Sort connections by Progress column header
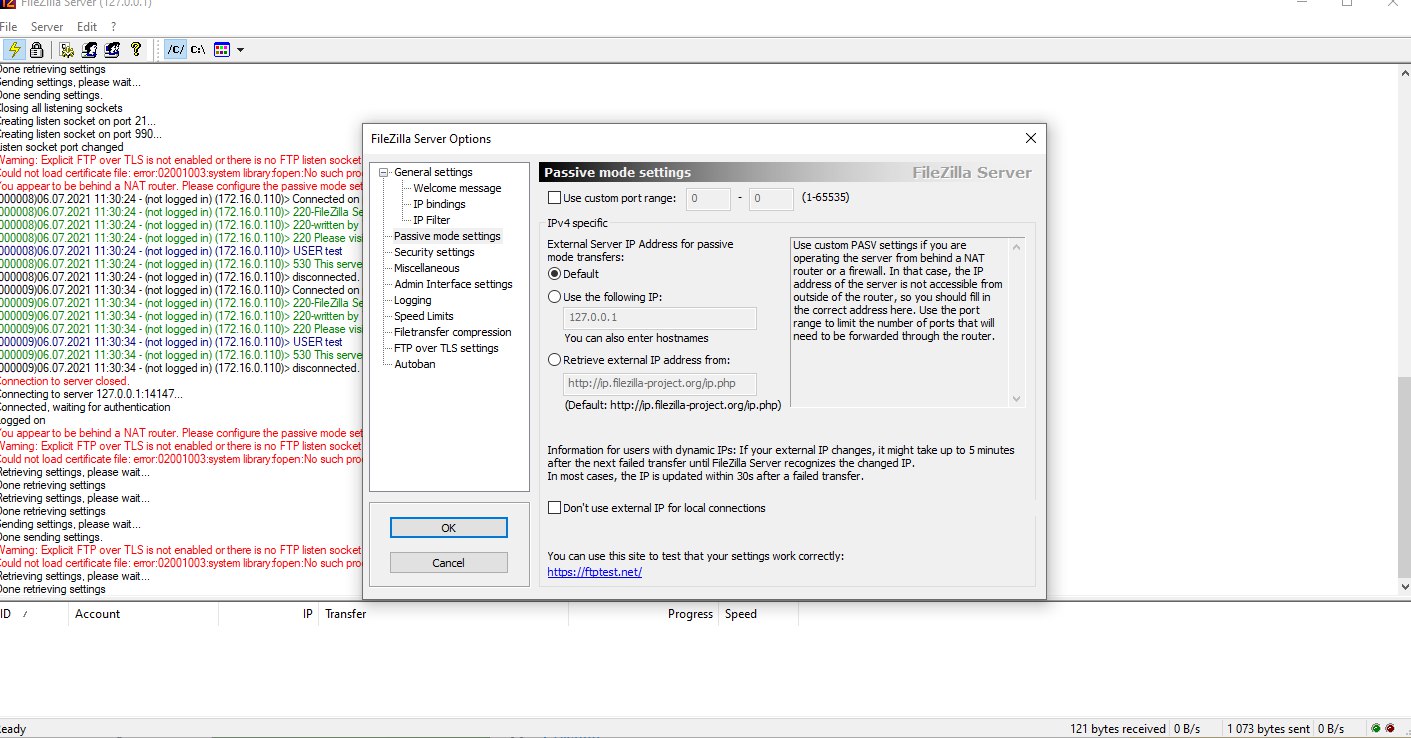Screen dimensions: 1411x738 [643, 614]
